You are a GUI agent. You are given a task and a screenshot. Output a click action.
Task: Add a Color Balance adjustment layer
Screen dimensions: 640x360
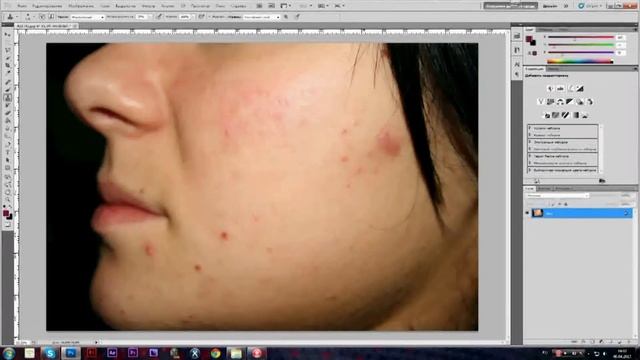(x=561, y=102)
